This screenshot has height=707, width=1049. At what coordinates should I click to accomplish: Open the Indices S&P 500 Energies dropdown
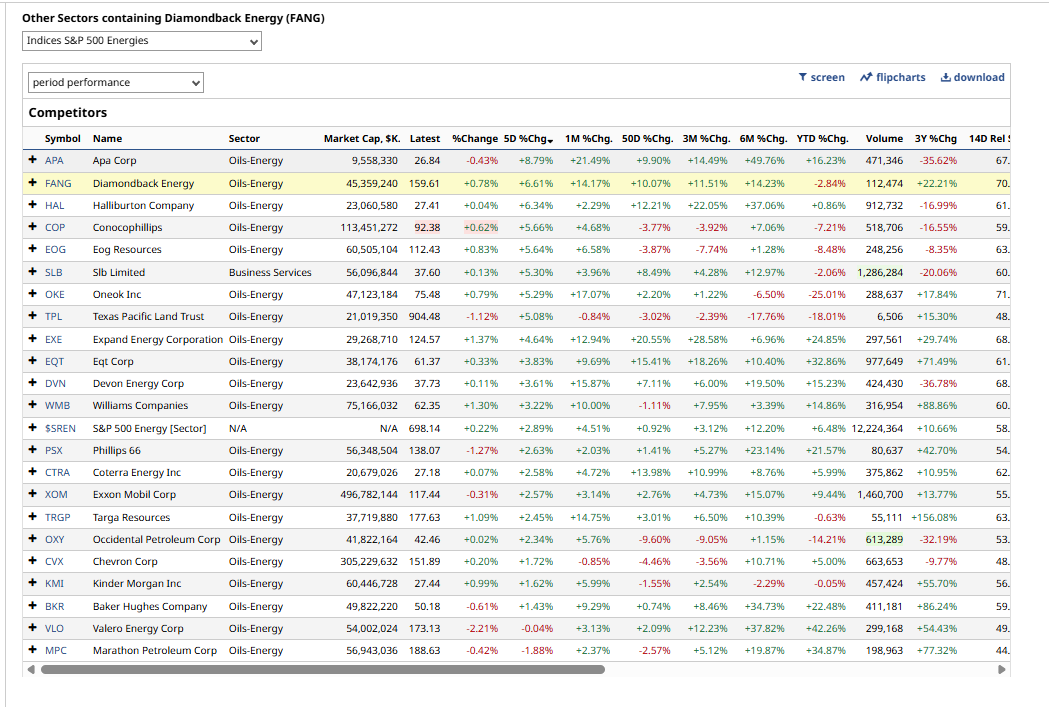(x=142, y=41)
